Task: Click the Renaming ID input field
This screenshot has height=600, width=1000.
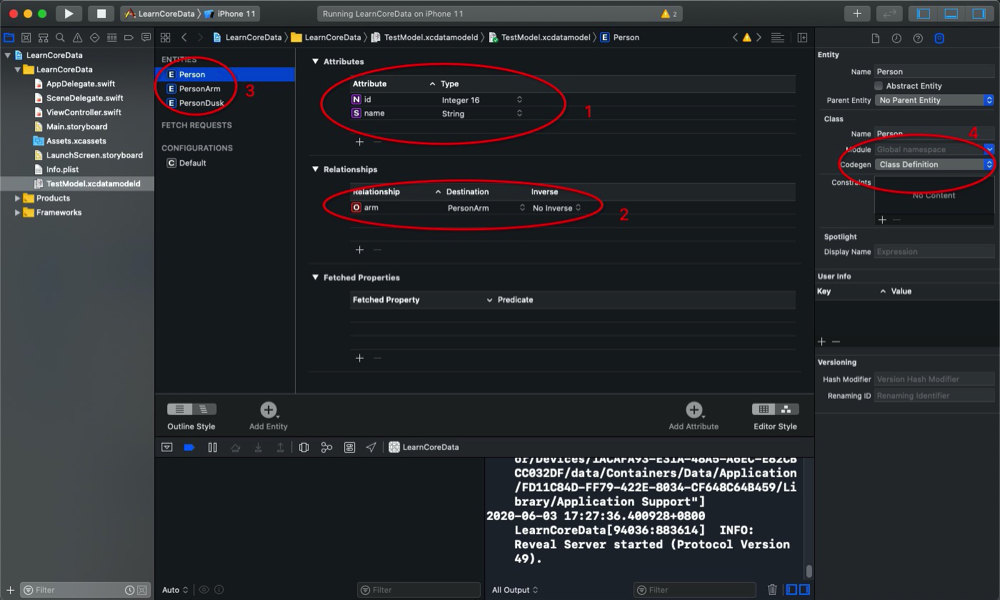Action: (934, 396)
